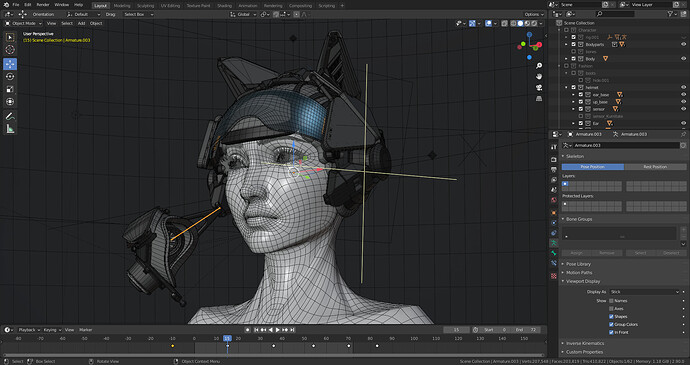Switch to the Sculpting workspace tab

[145, 6]
